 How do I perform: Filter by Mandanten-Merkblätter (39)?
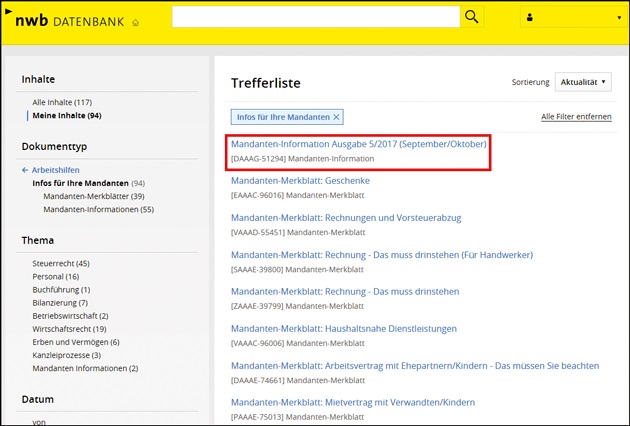93,197
